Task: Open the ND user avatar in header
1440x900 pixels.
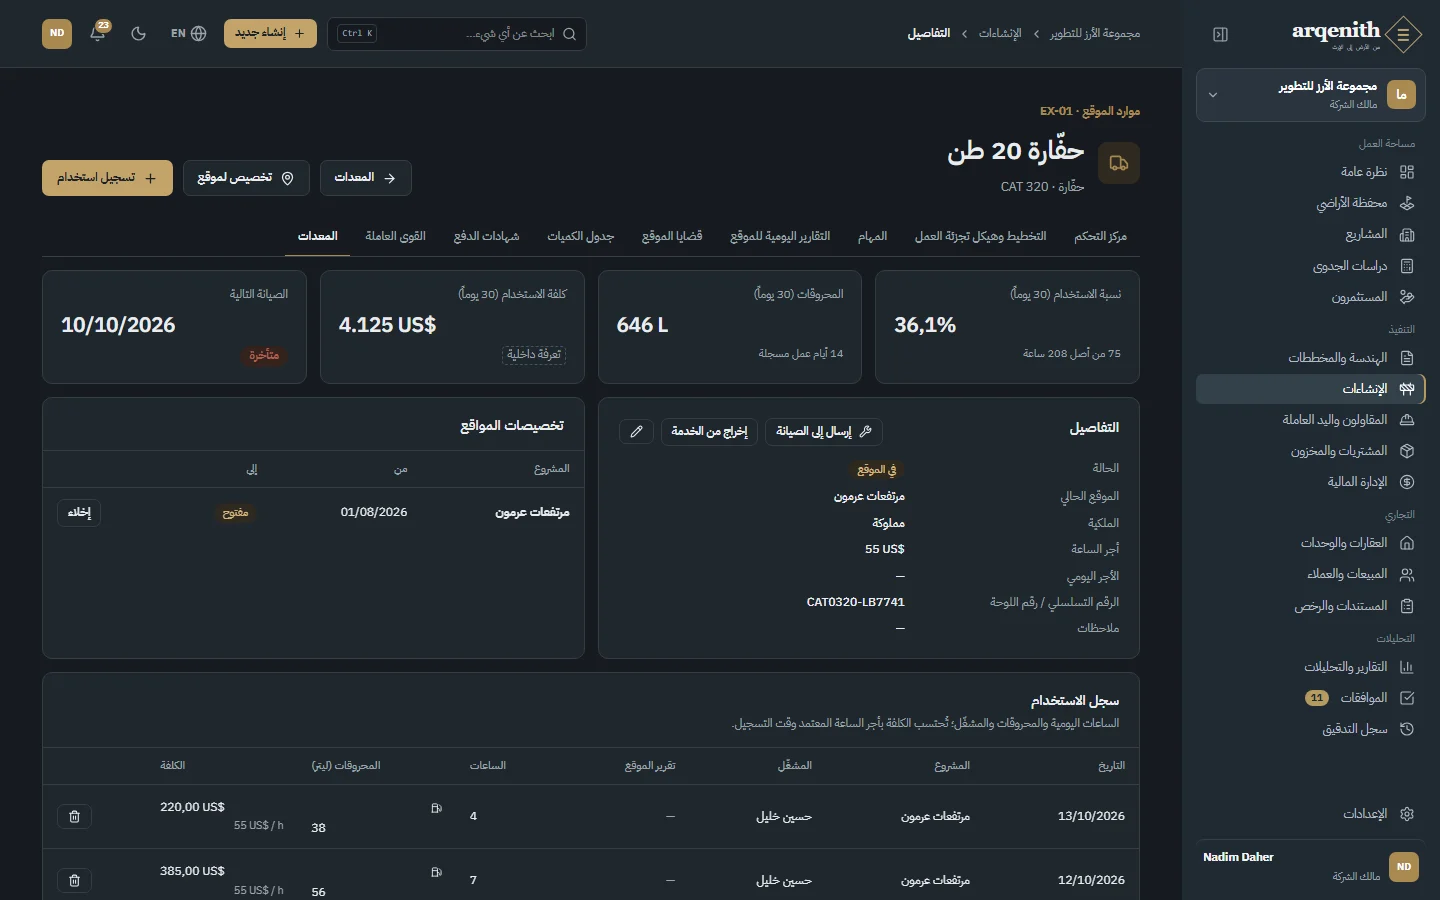Action: tap(57, 34)
